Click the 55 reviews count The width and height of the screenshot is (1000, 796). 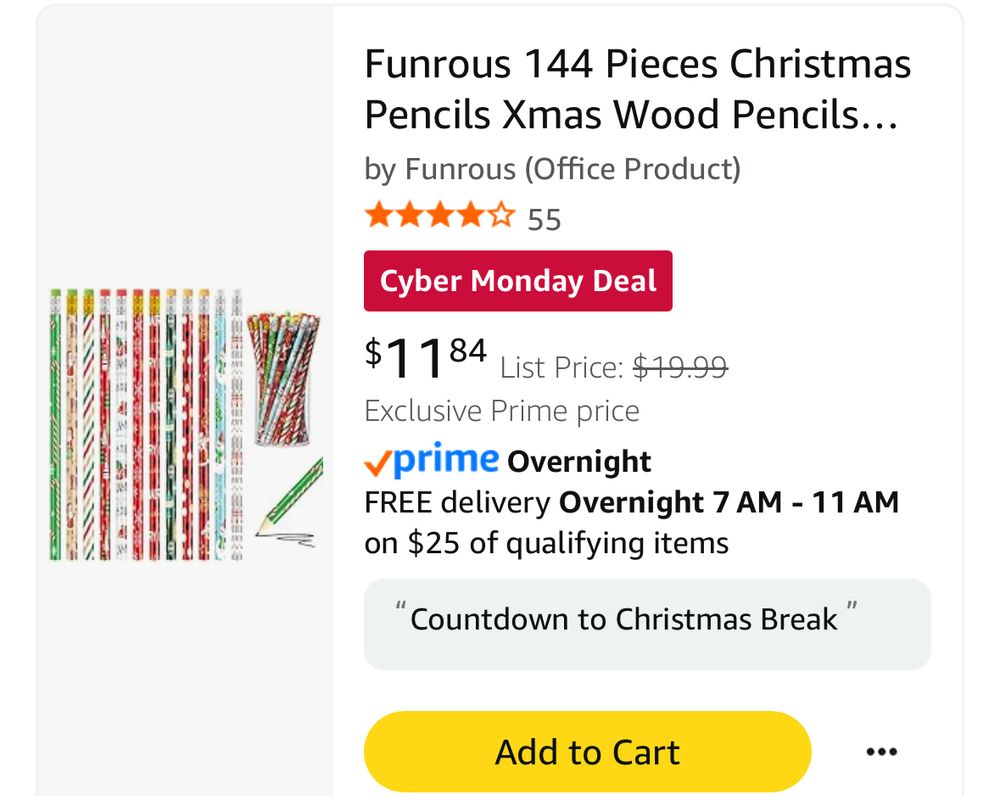click(x=544, y=219)
